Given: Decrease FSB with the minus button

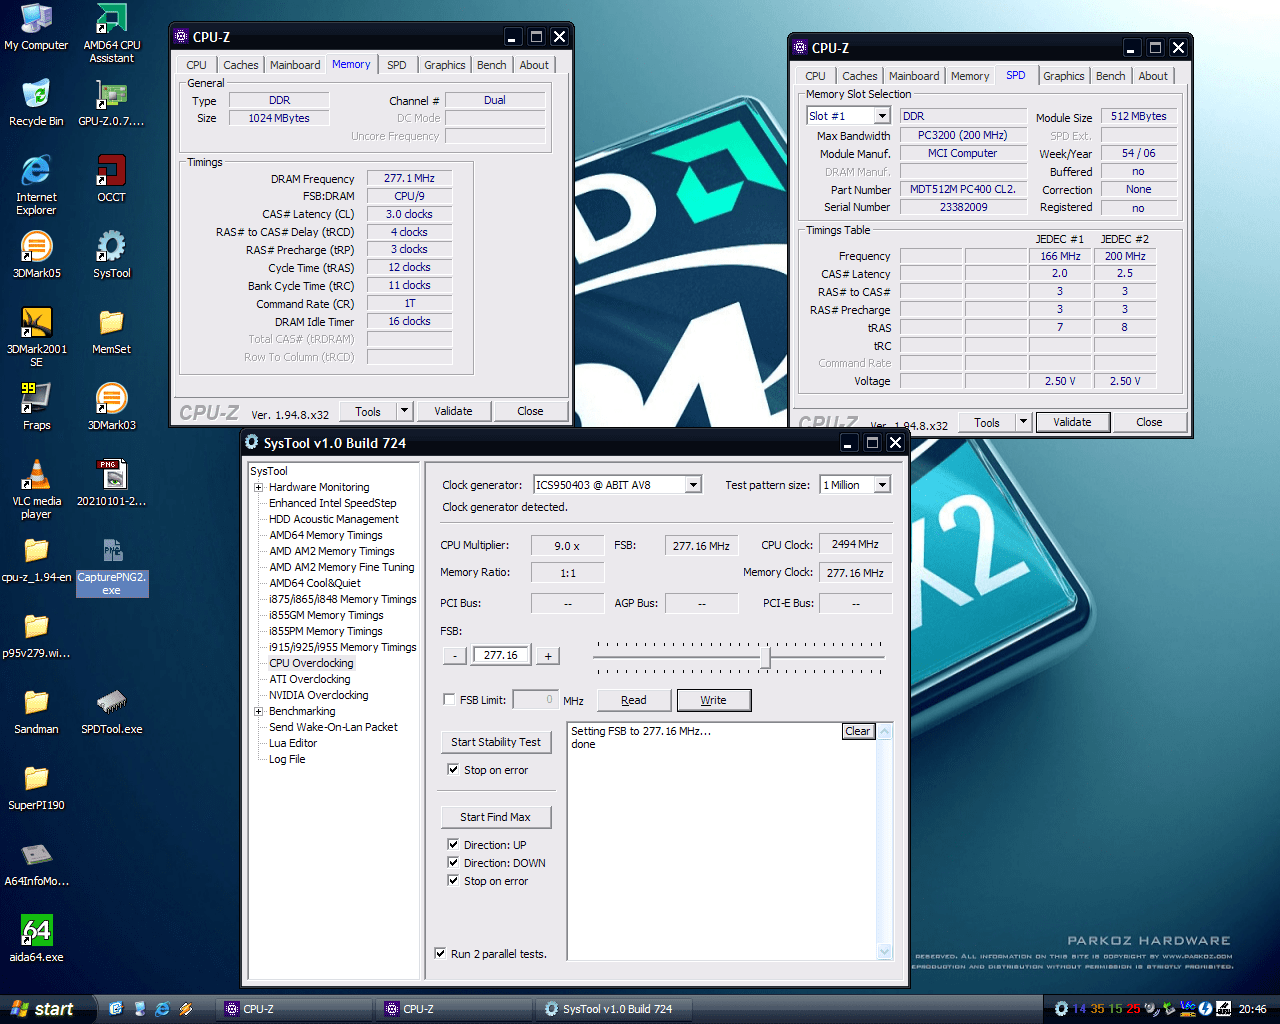Looking at the screenshot, I should [x=454, y=656].
